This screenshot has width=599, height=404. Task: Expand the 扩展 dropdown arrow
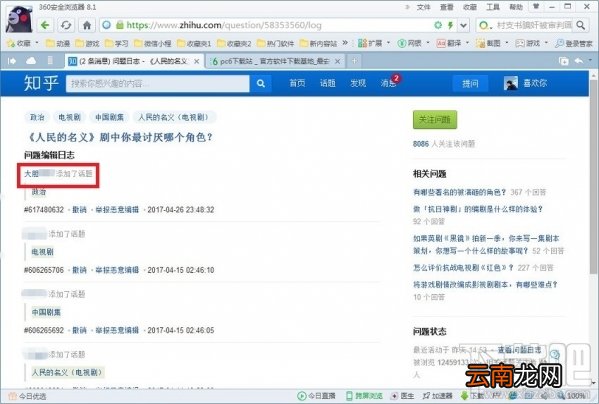[389, 43]
